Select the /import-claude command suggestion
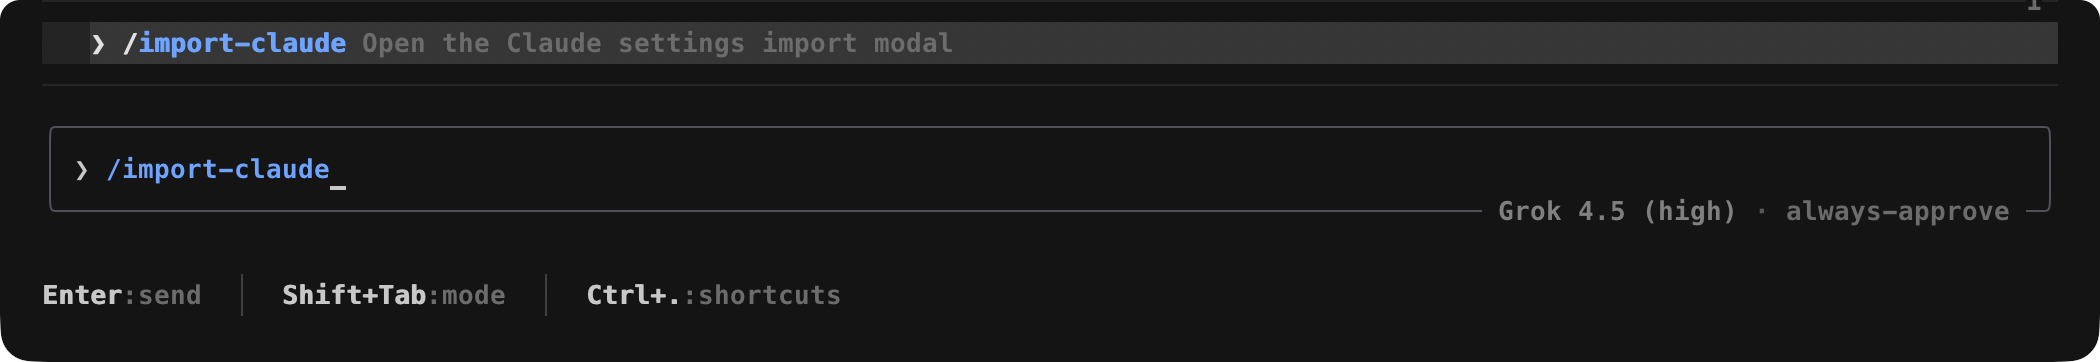 click(1050, 43)
